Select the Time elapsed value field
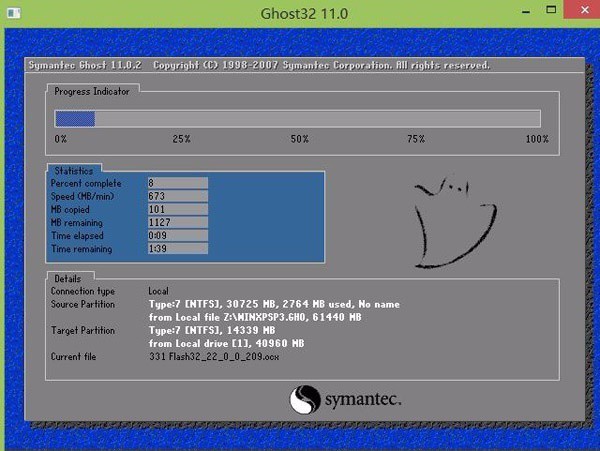This screenshot has height=451, width=600. click(x=176, y=235)
